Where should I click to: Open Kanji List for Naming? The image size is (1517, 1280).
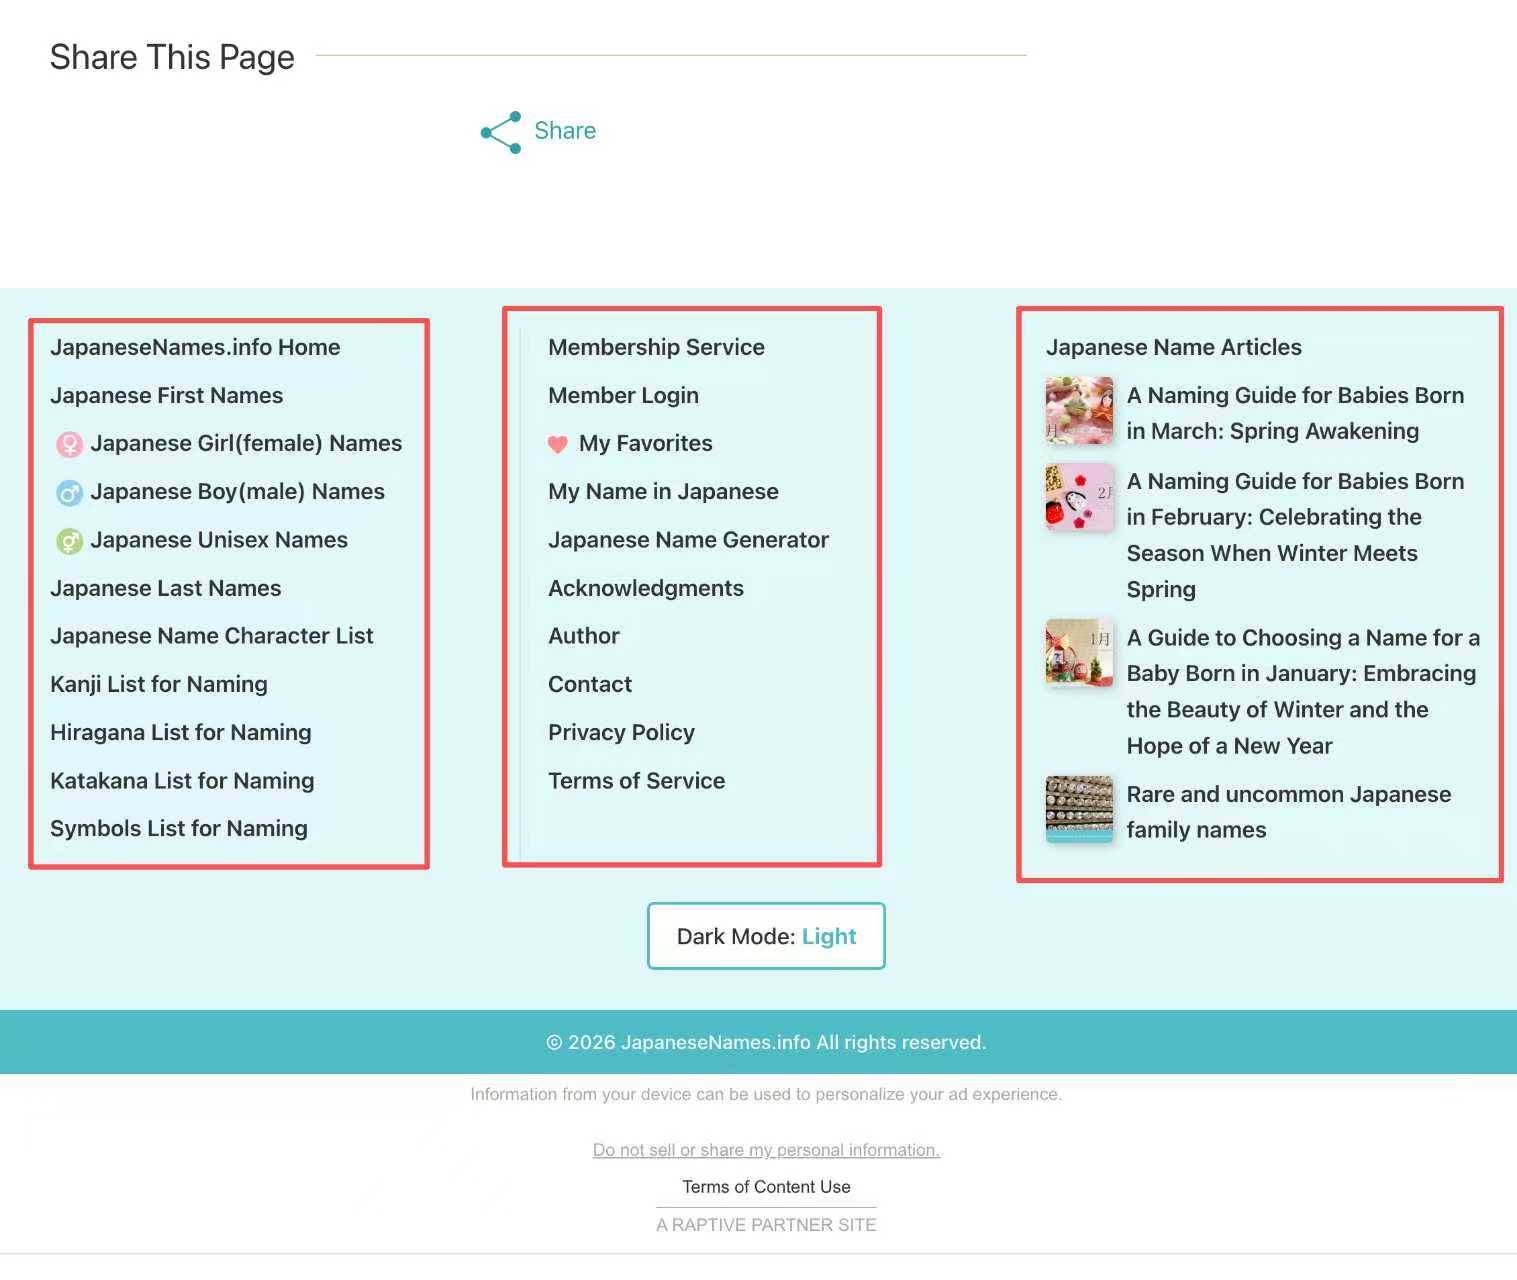coord(159,684)
